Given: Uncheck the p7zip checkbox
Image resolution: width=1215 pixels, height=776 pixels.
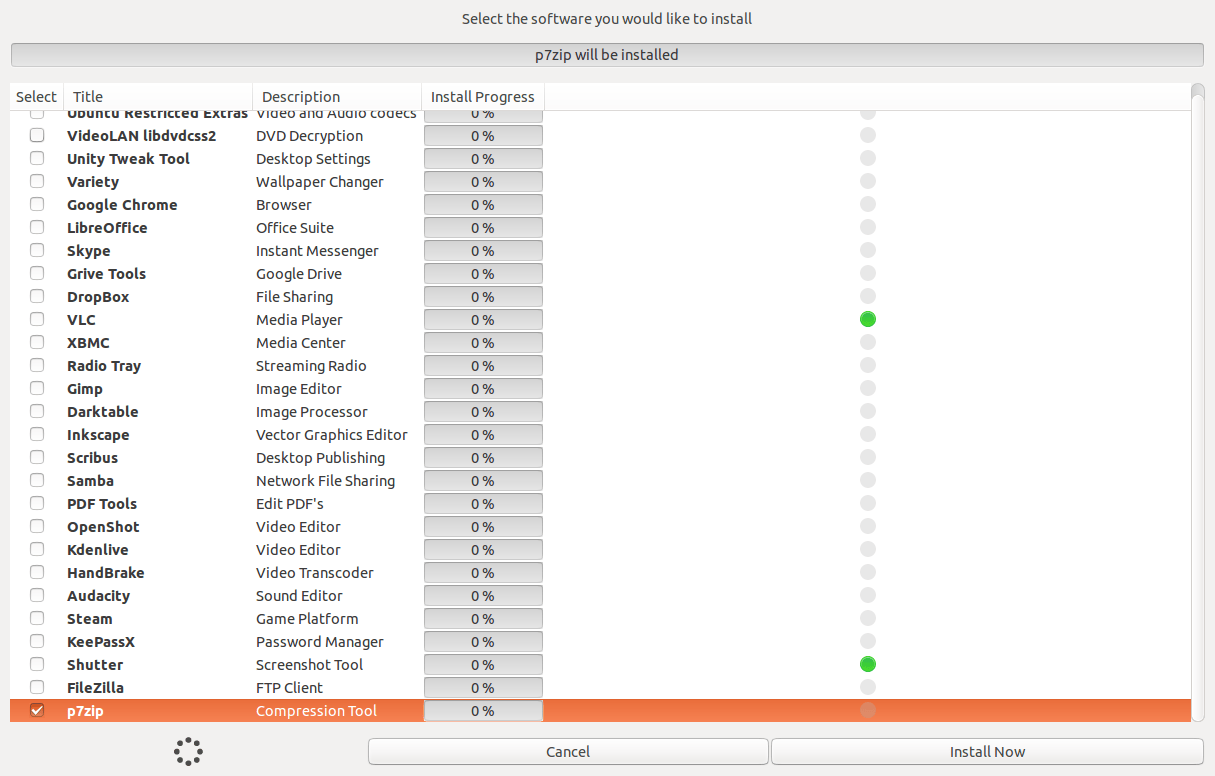Looking at the screenshot, I should 37,710.
